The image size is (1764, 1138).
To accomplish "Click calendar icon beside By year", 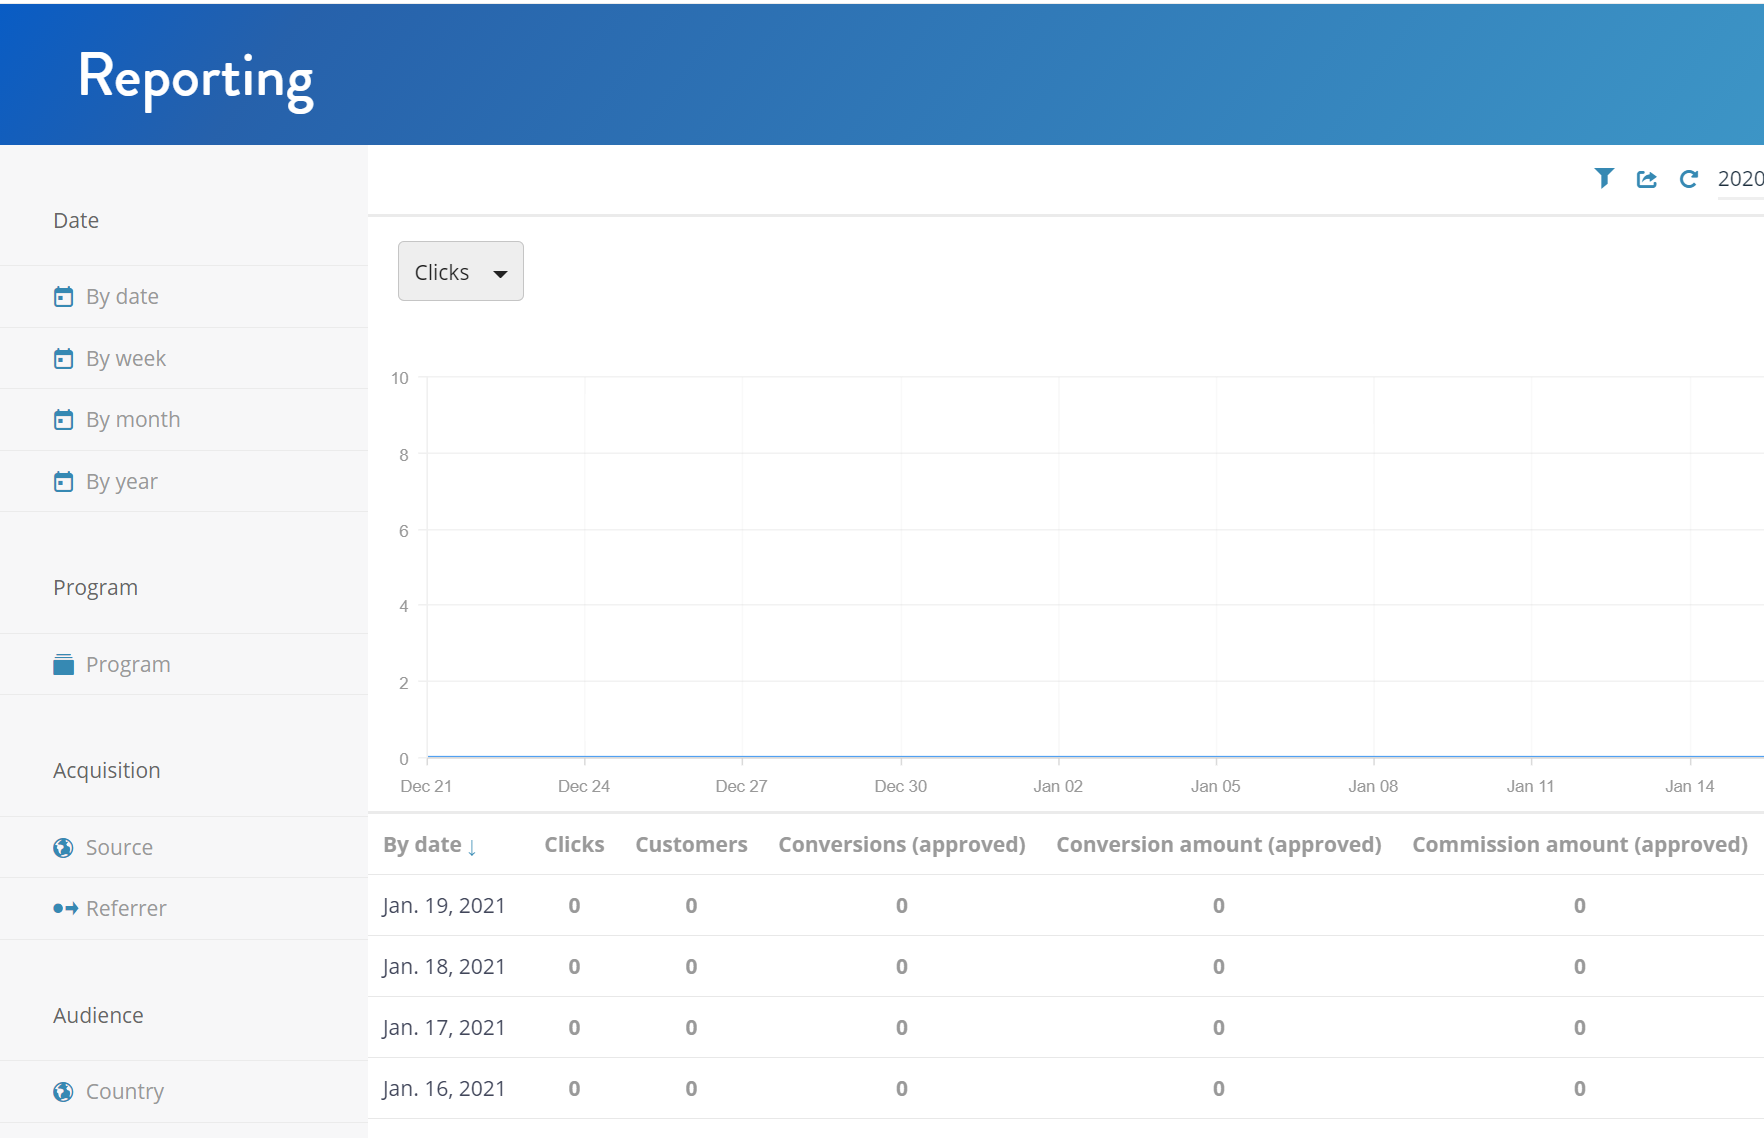I will tap(63, 482).
